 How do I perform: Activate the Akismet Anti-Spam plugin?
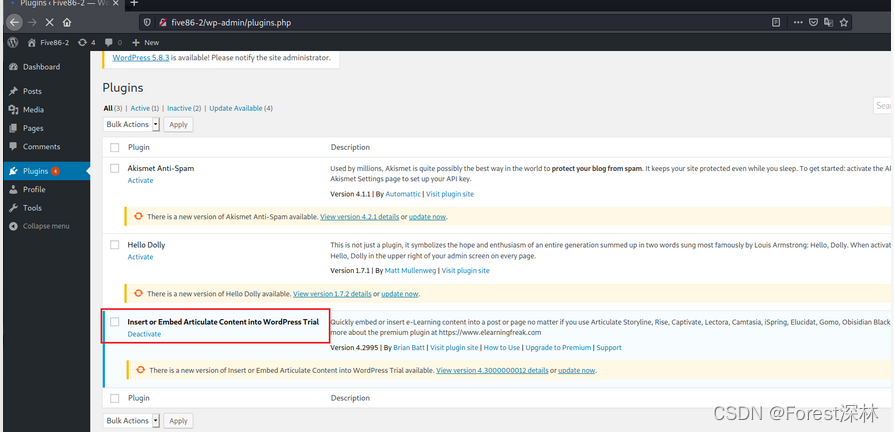(140, 180)
